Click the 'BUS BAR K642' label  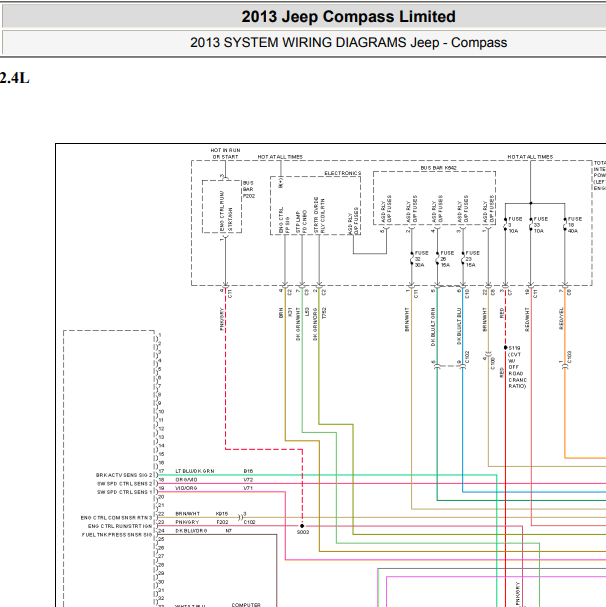pyautogui.click(x=439, y=168)
